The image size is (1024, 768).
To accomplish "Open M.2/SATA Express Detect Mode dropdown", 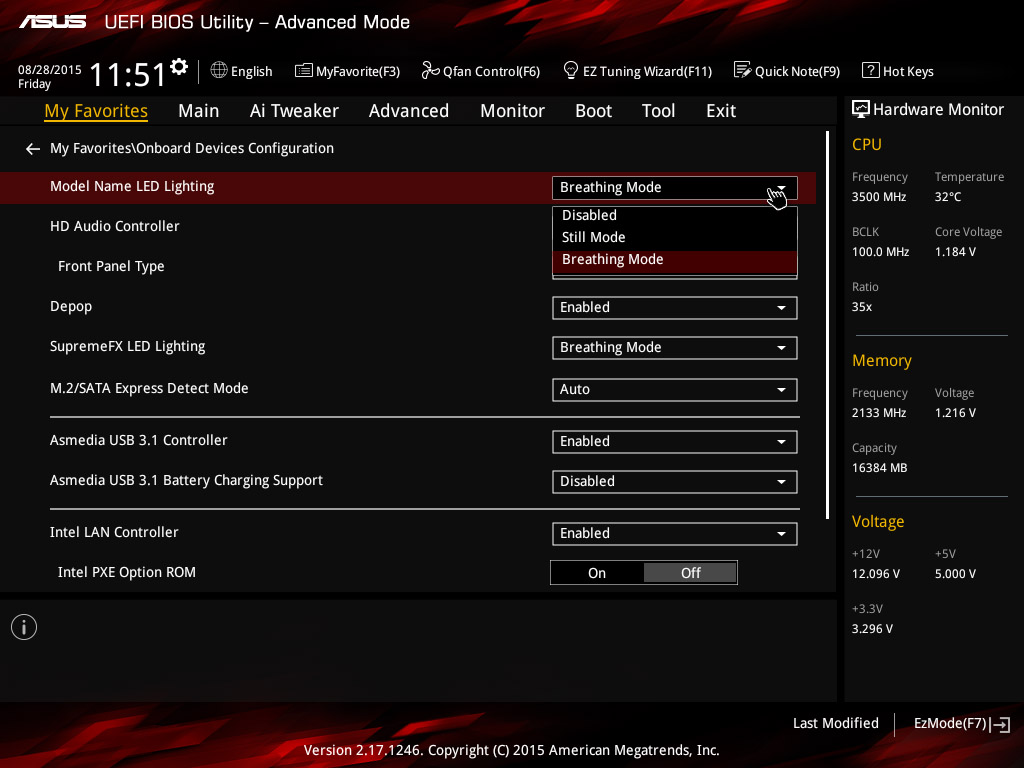I will tap(675, 389).
